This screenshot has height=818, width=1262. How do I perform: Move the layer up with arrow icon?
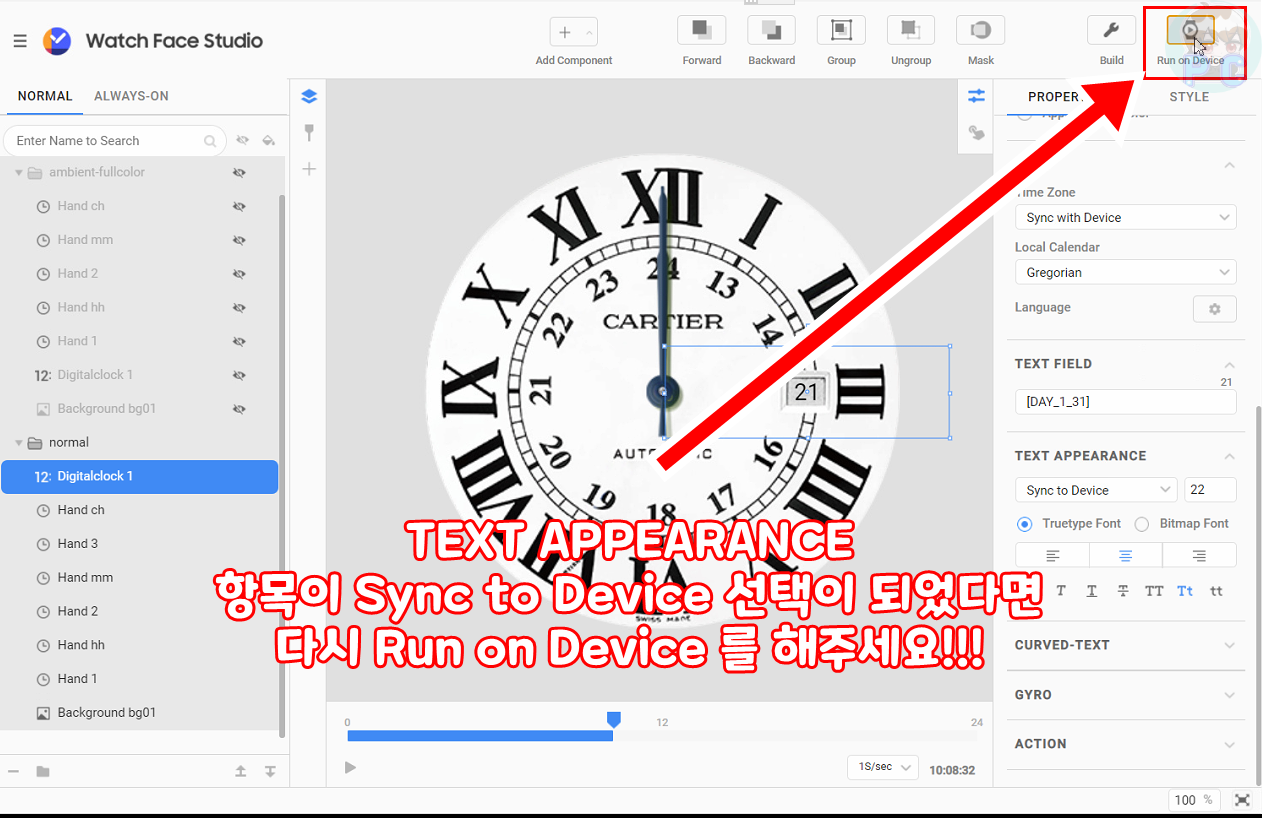point(241,771)
